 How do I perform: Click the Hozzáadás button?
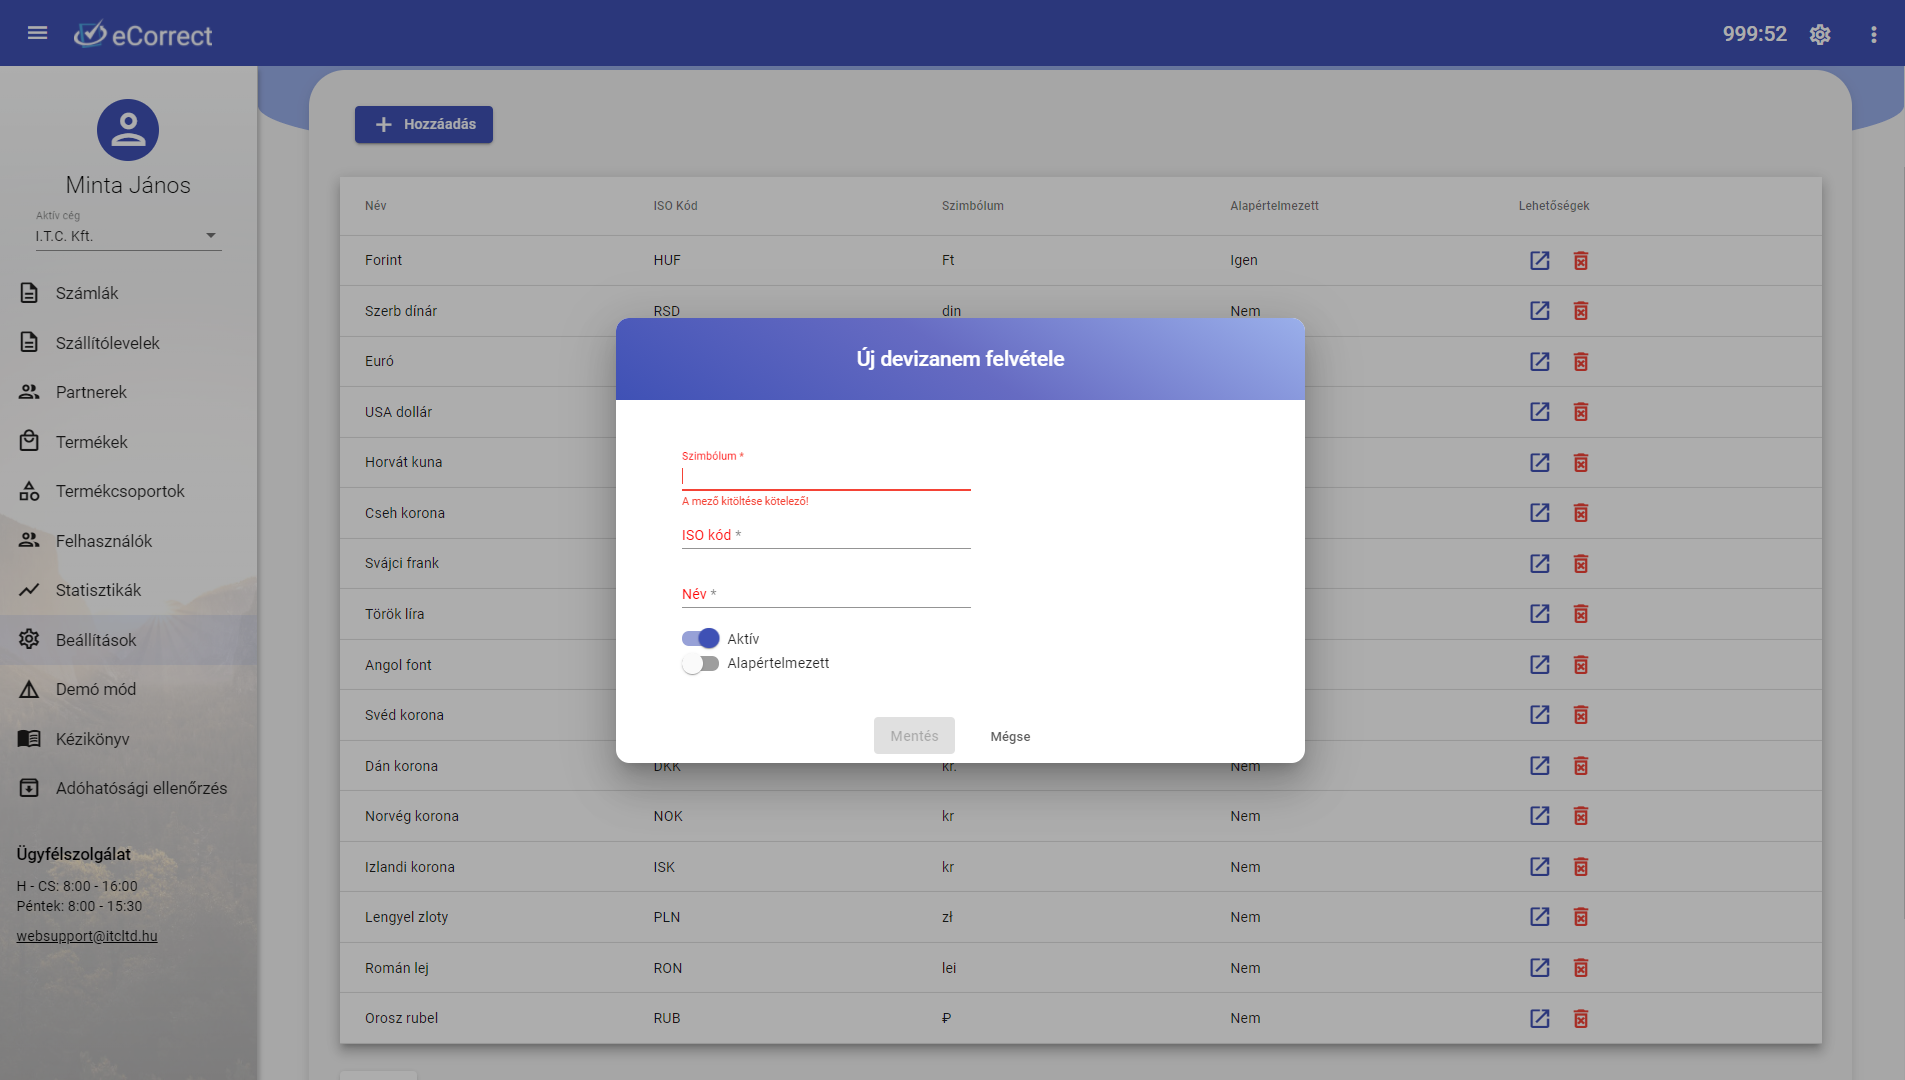[x=424, y=124]
